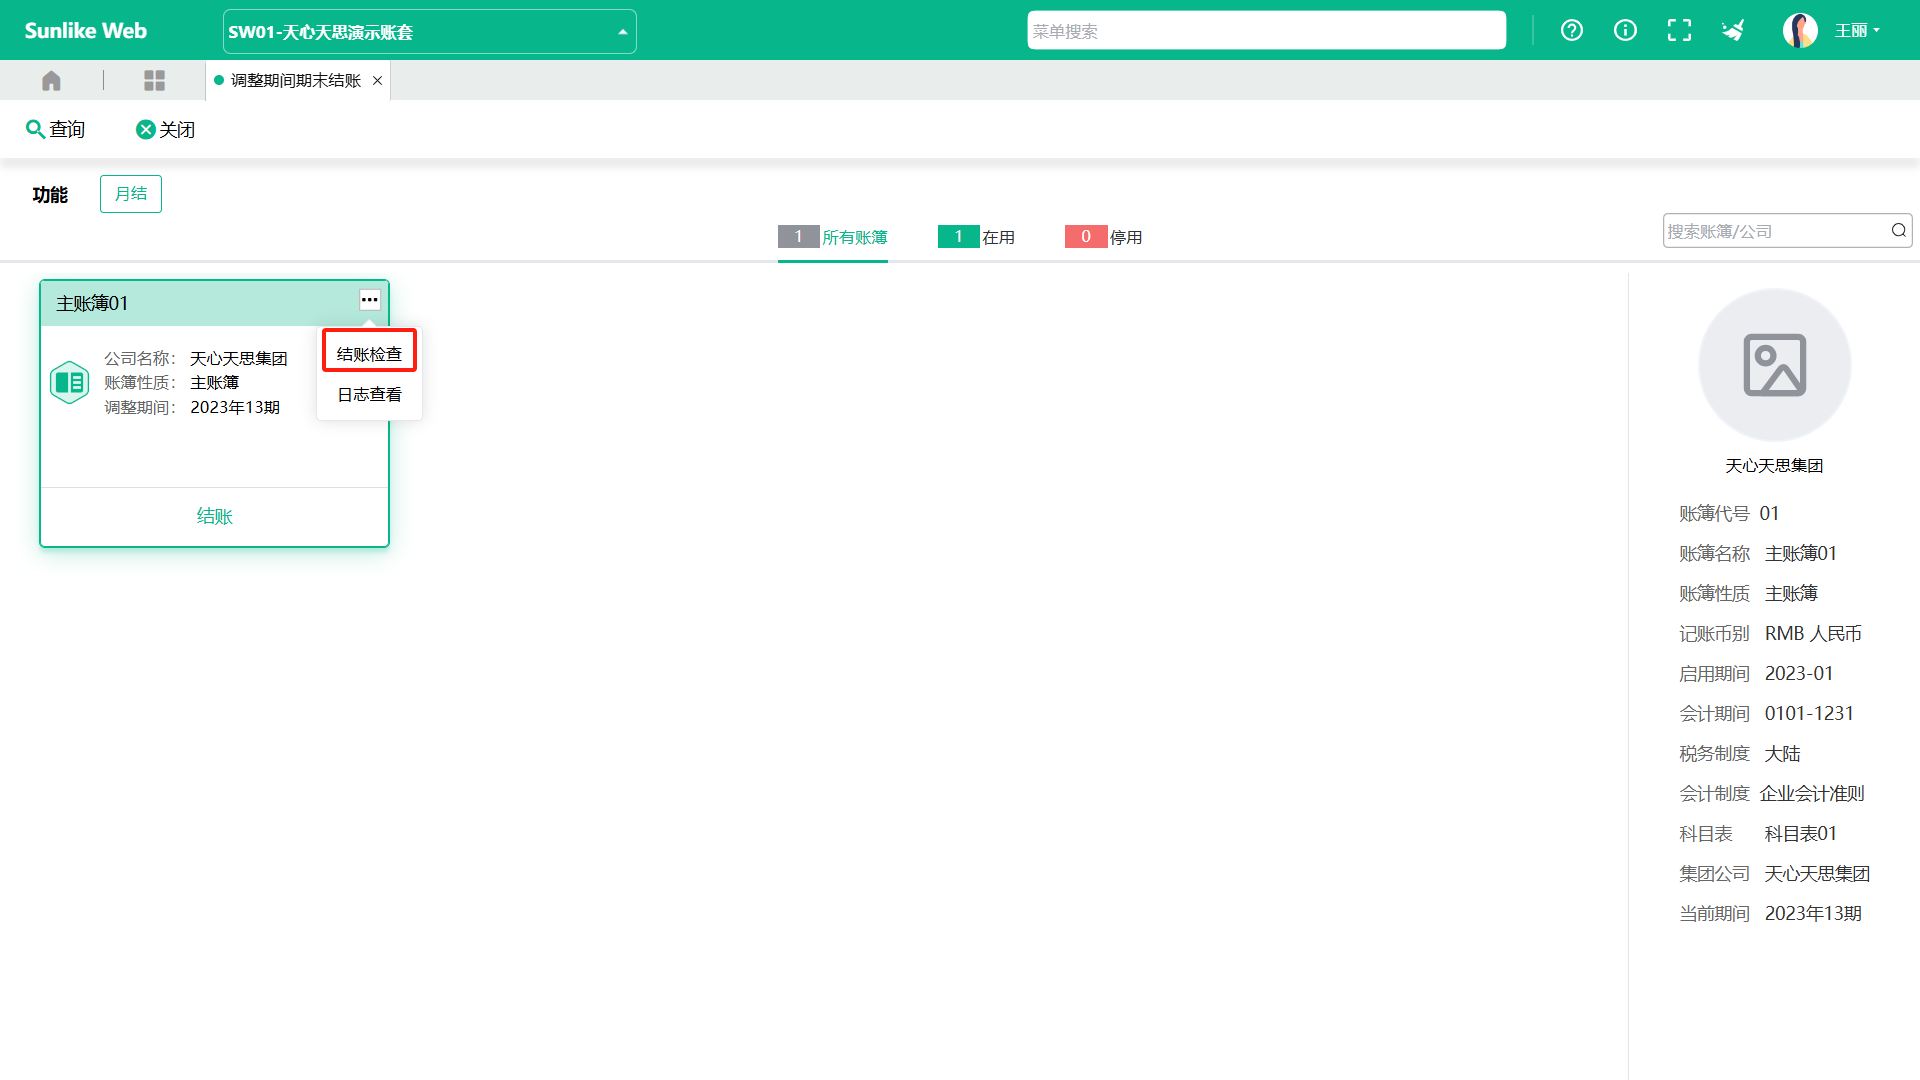Click the help question mark icon

1572,31
